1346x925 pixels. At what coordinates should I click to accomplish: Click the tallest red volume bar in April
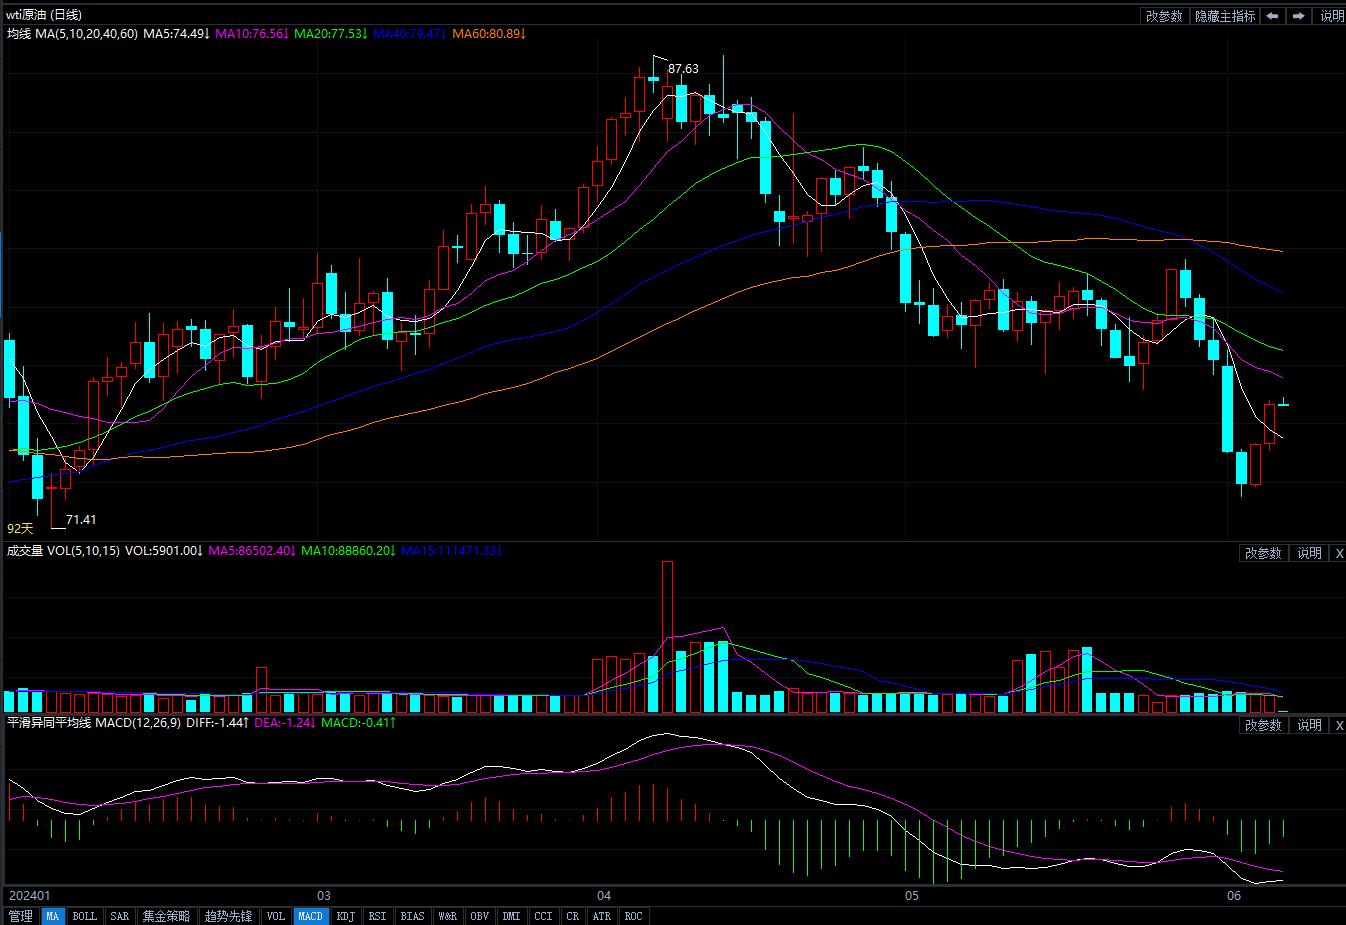tap(667, 636)
